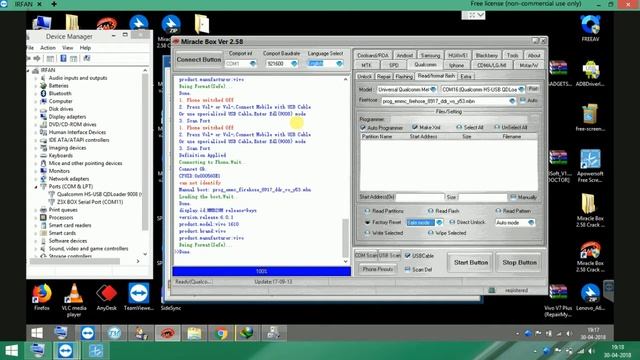Open the Unlock sub-tab
The width and height of the screenshot is (640, 360).
(x=364, y=76)
